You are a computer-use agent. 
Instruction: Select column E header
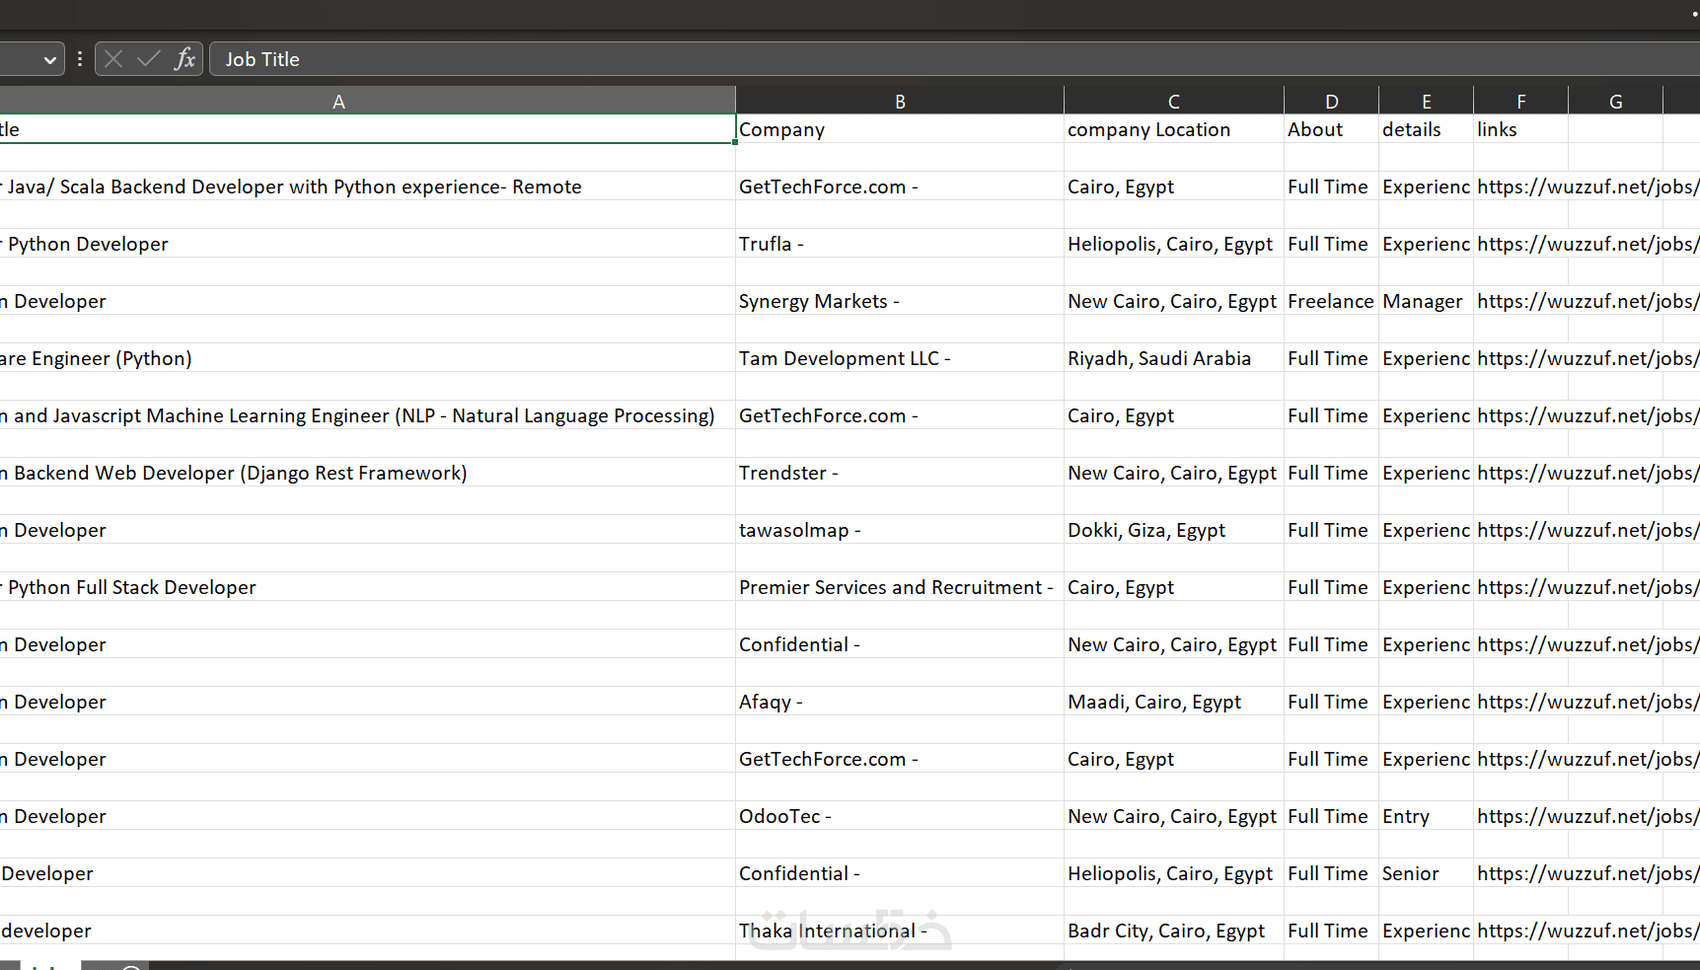pos(1426,101)
